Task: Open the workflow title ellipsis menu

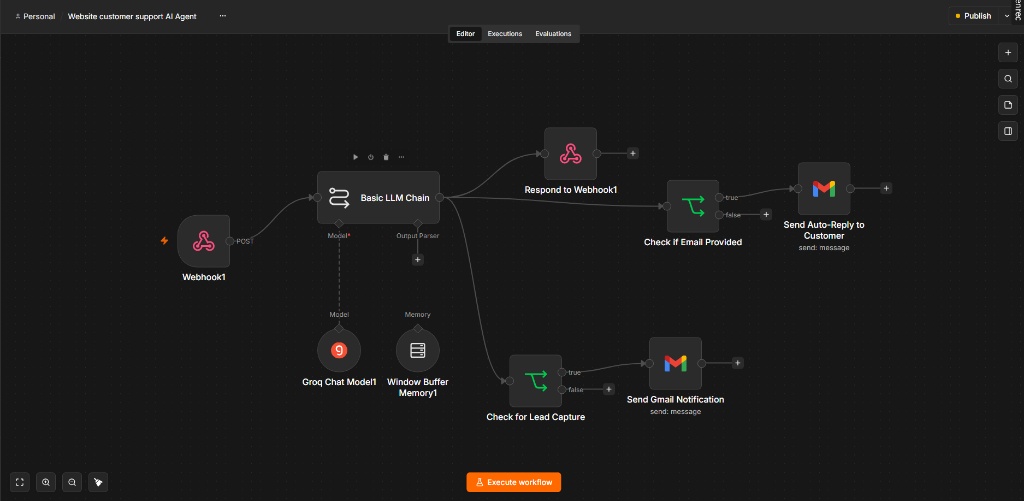Action: click(223, 16)
